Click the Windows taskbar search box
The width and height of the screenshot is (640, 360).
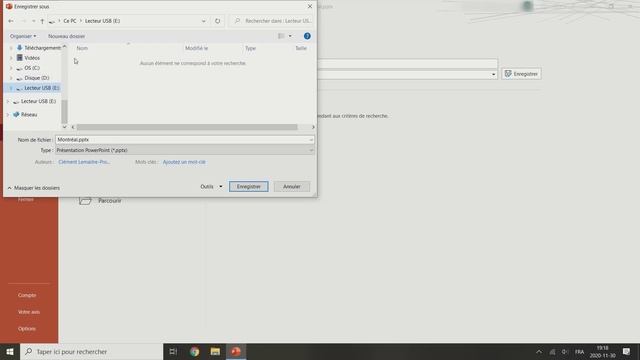(91, 351)
